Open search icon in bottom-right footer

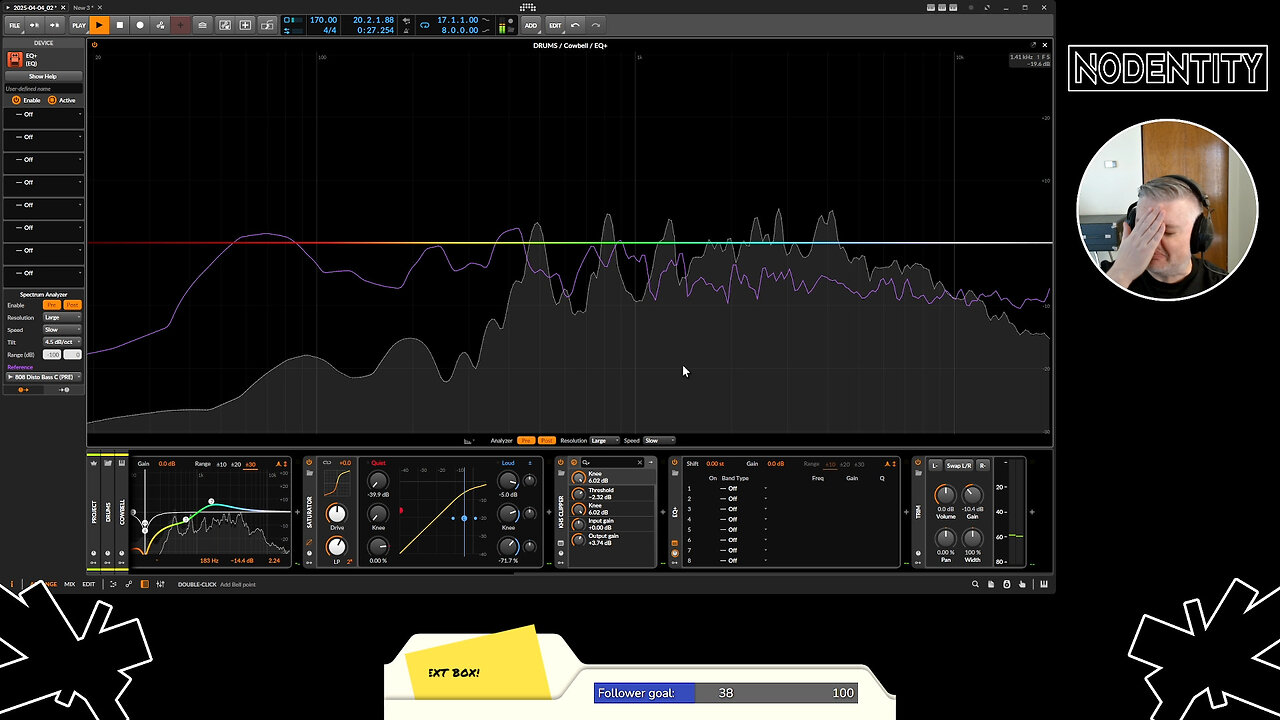pyautogui.click(x=975, y=584)
